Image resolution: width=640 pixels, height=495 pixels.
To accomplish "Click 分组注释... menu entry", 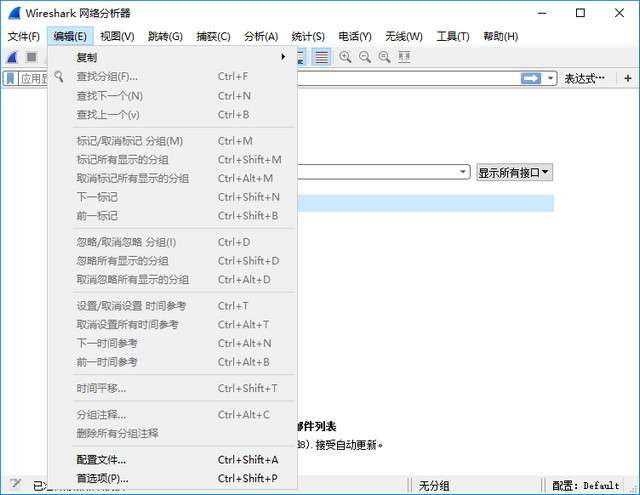I will [172, 415].
